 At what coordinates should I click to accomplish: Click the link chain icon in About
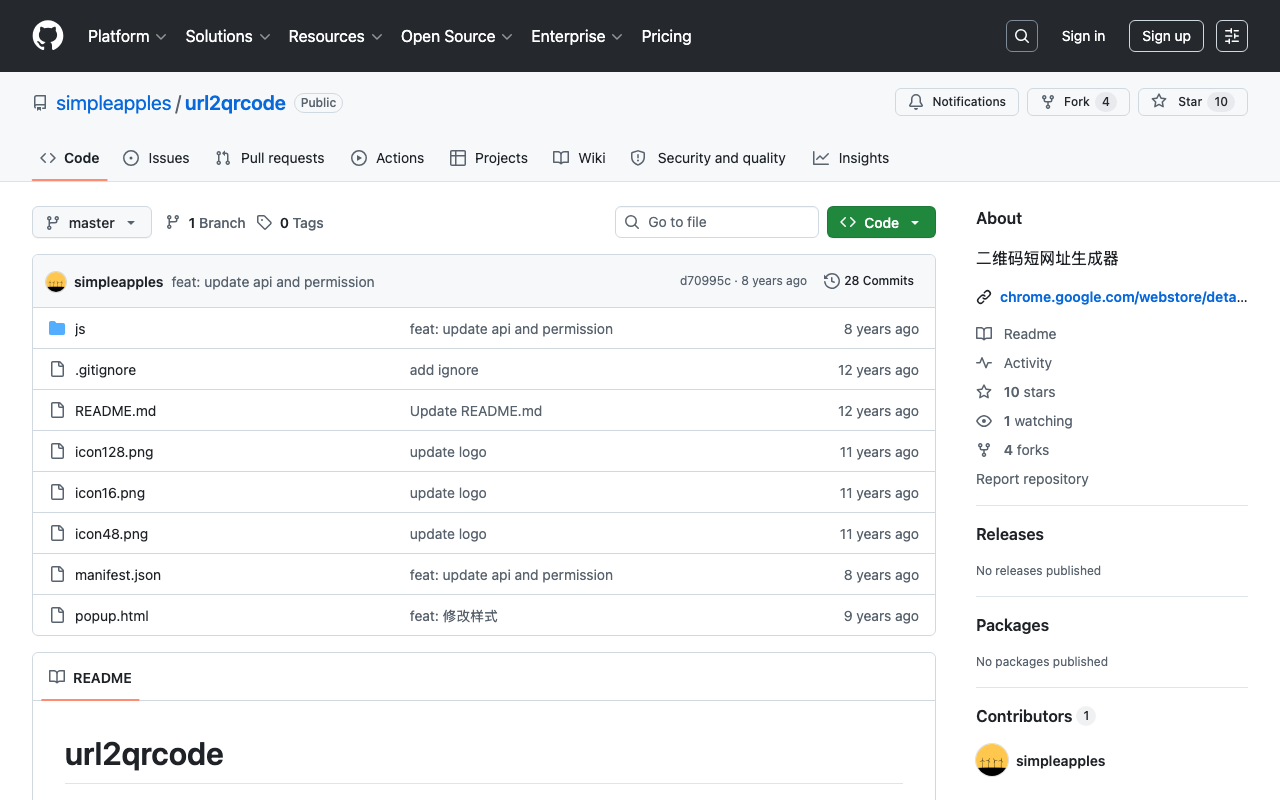tap(984, 297)
